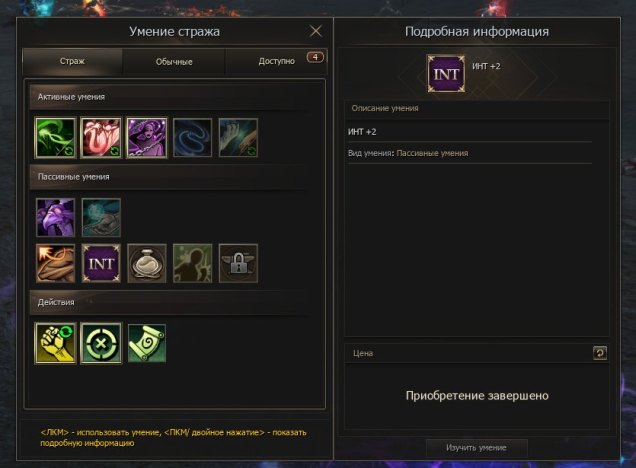The height and width of the screenshot is (468, 636).
Task: Click the purple bird passive skill icon
Action: click(56, 217)
